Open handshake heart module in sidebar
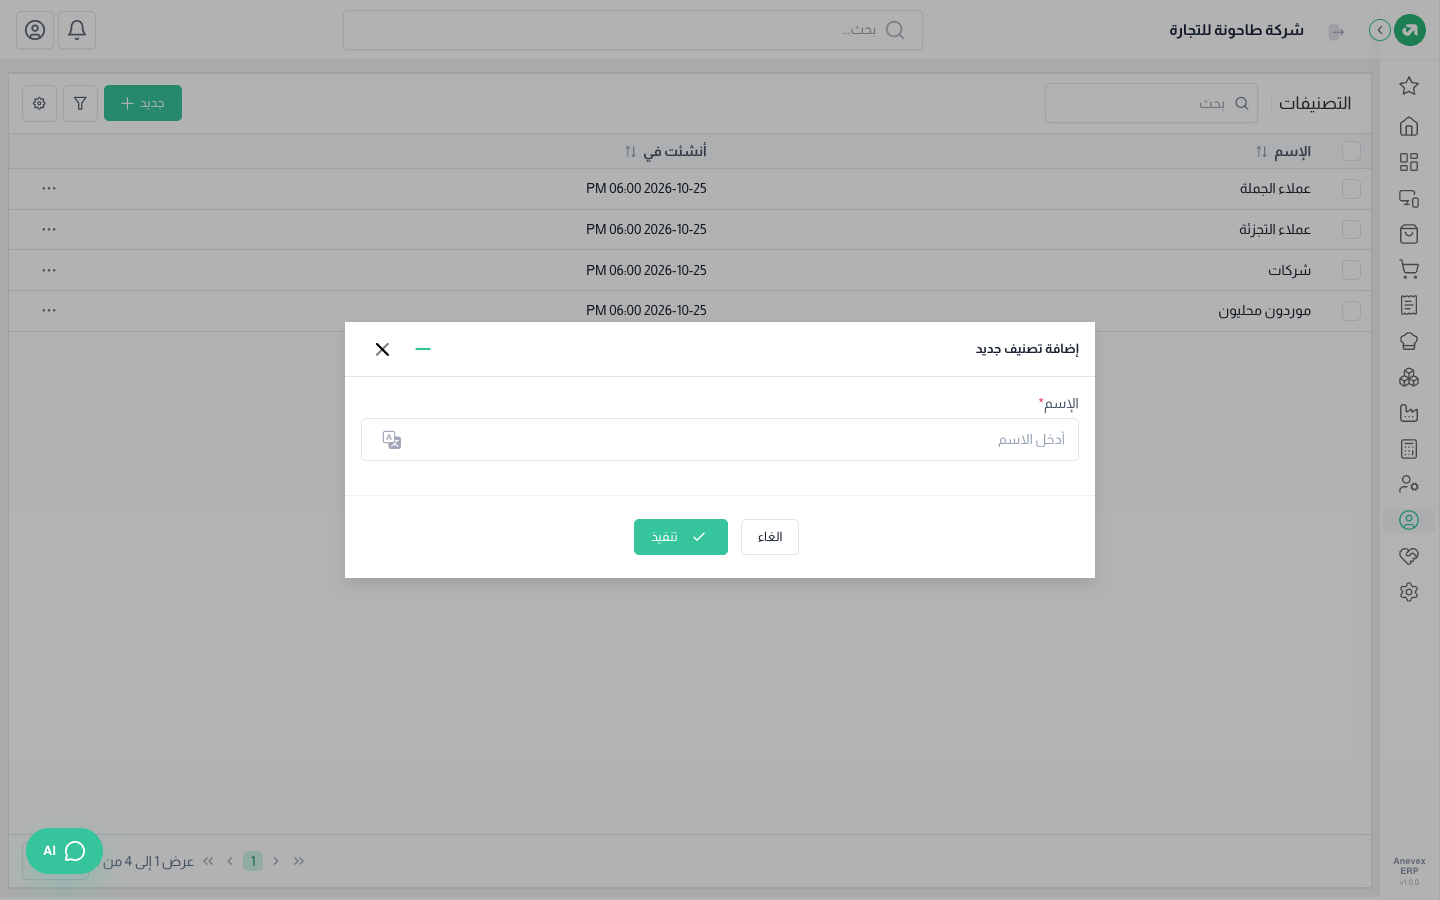 click(1409, 556)
